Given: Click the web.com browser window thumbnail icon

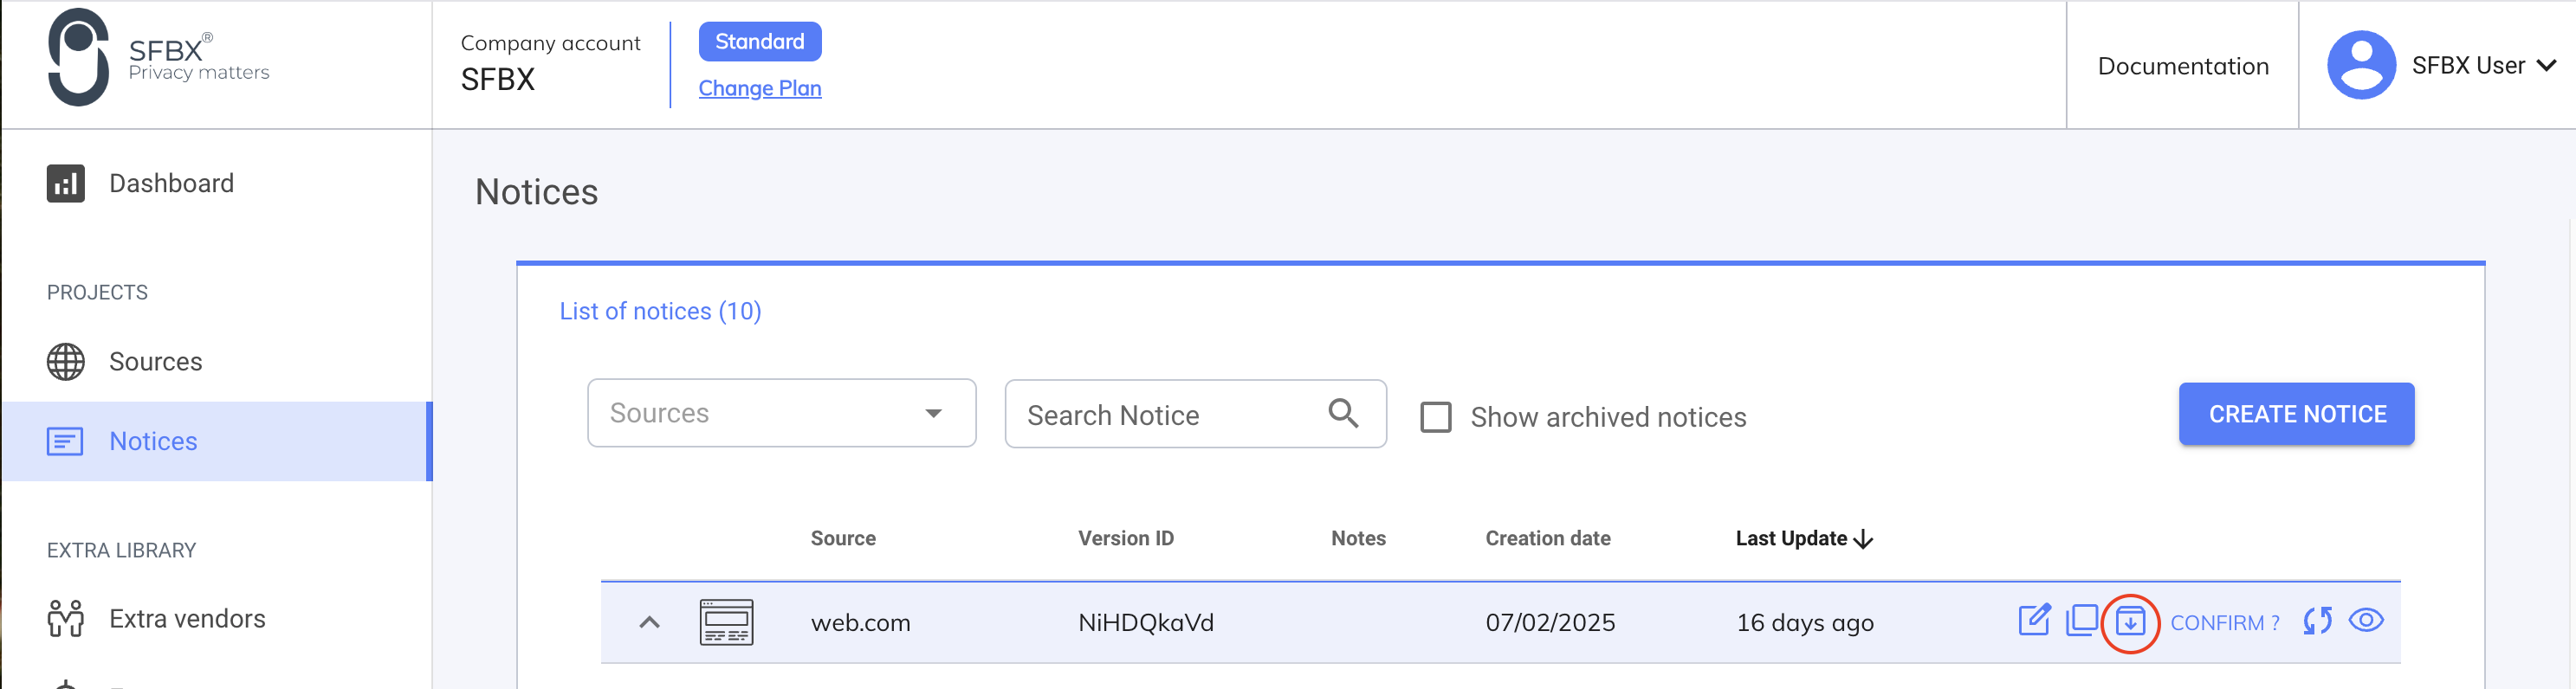Looking at the screenshot, I should (x=726, y=622).
